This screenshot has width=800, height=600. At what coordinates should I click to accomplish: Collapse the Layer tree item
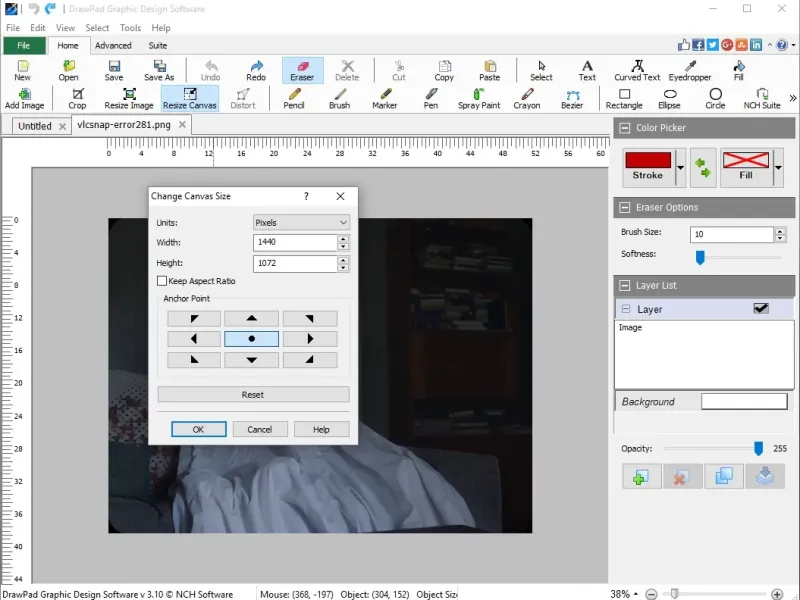click(x=626, y=309)
